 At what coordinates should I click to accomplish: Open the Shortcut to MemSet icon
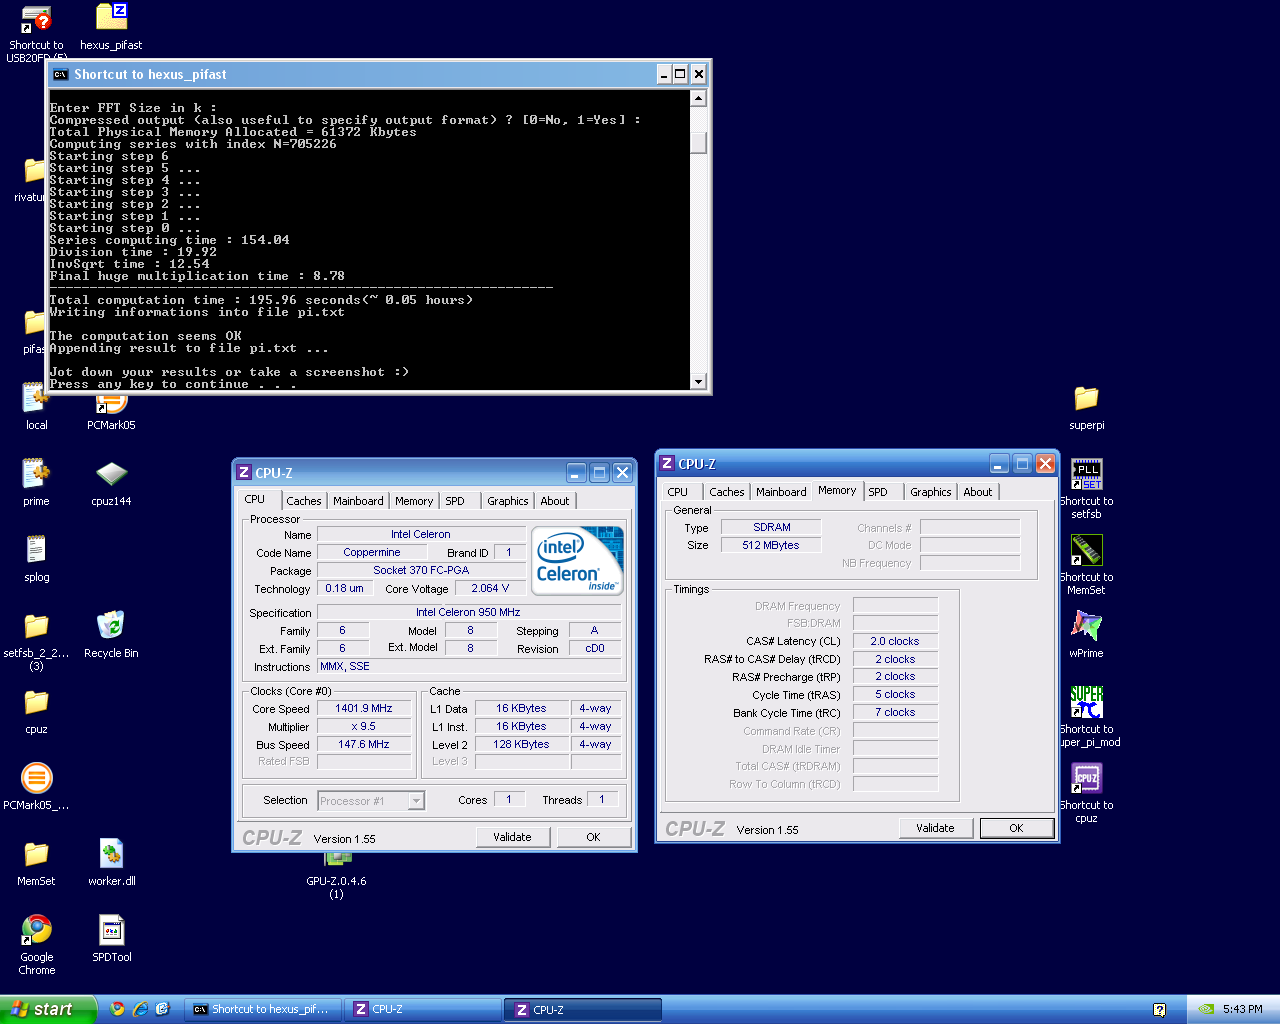coord(1087,549)
